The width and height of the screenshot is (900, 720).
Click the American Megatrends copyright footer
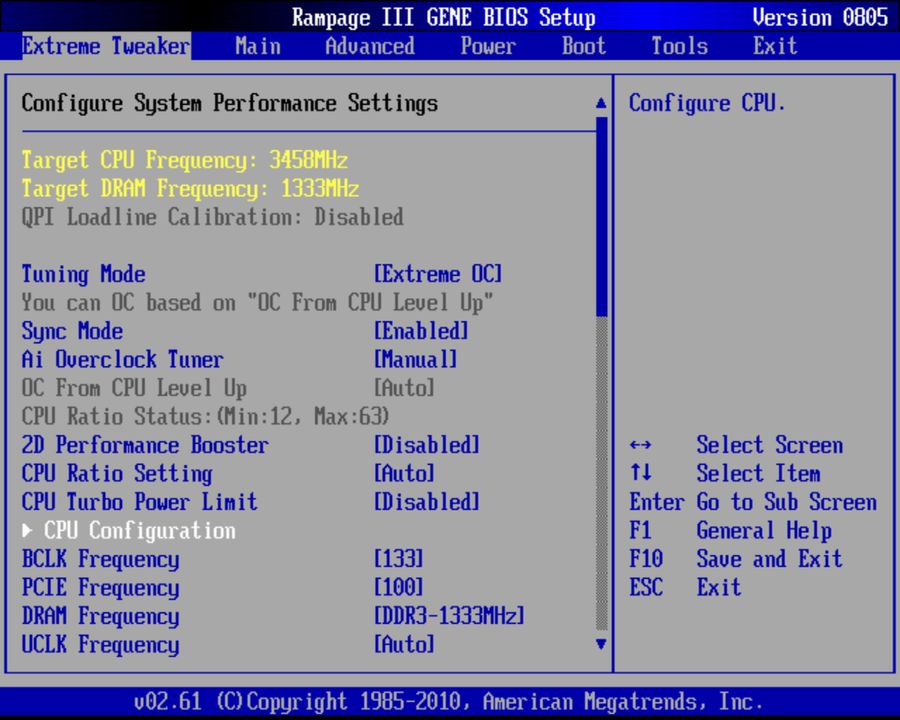point(449,702)
